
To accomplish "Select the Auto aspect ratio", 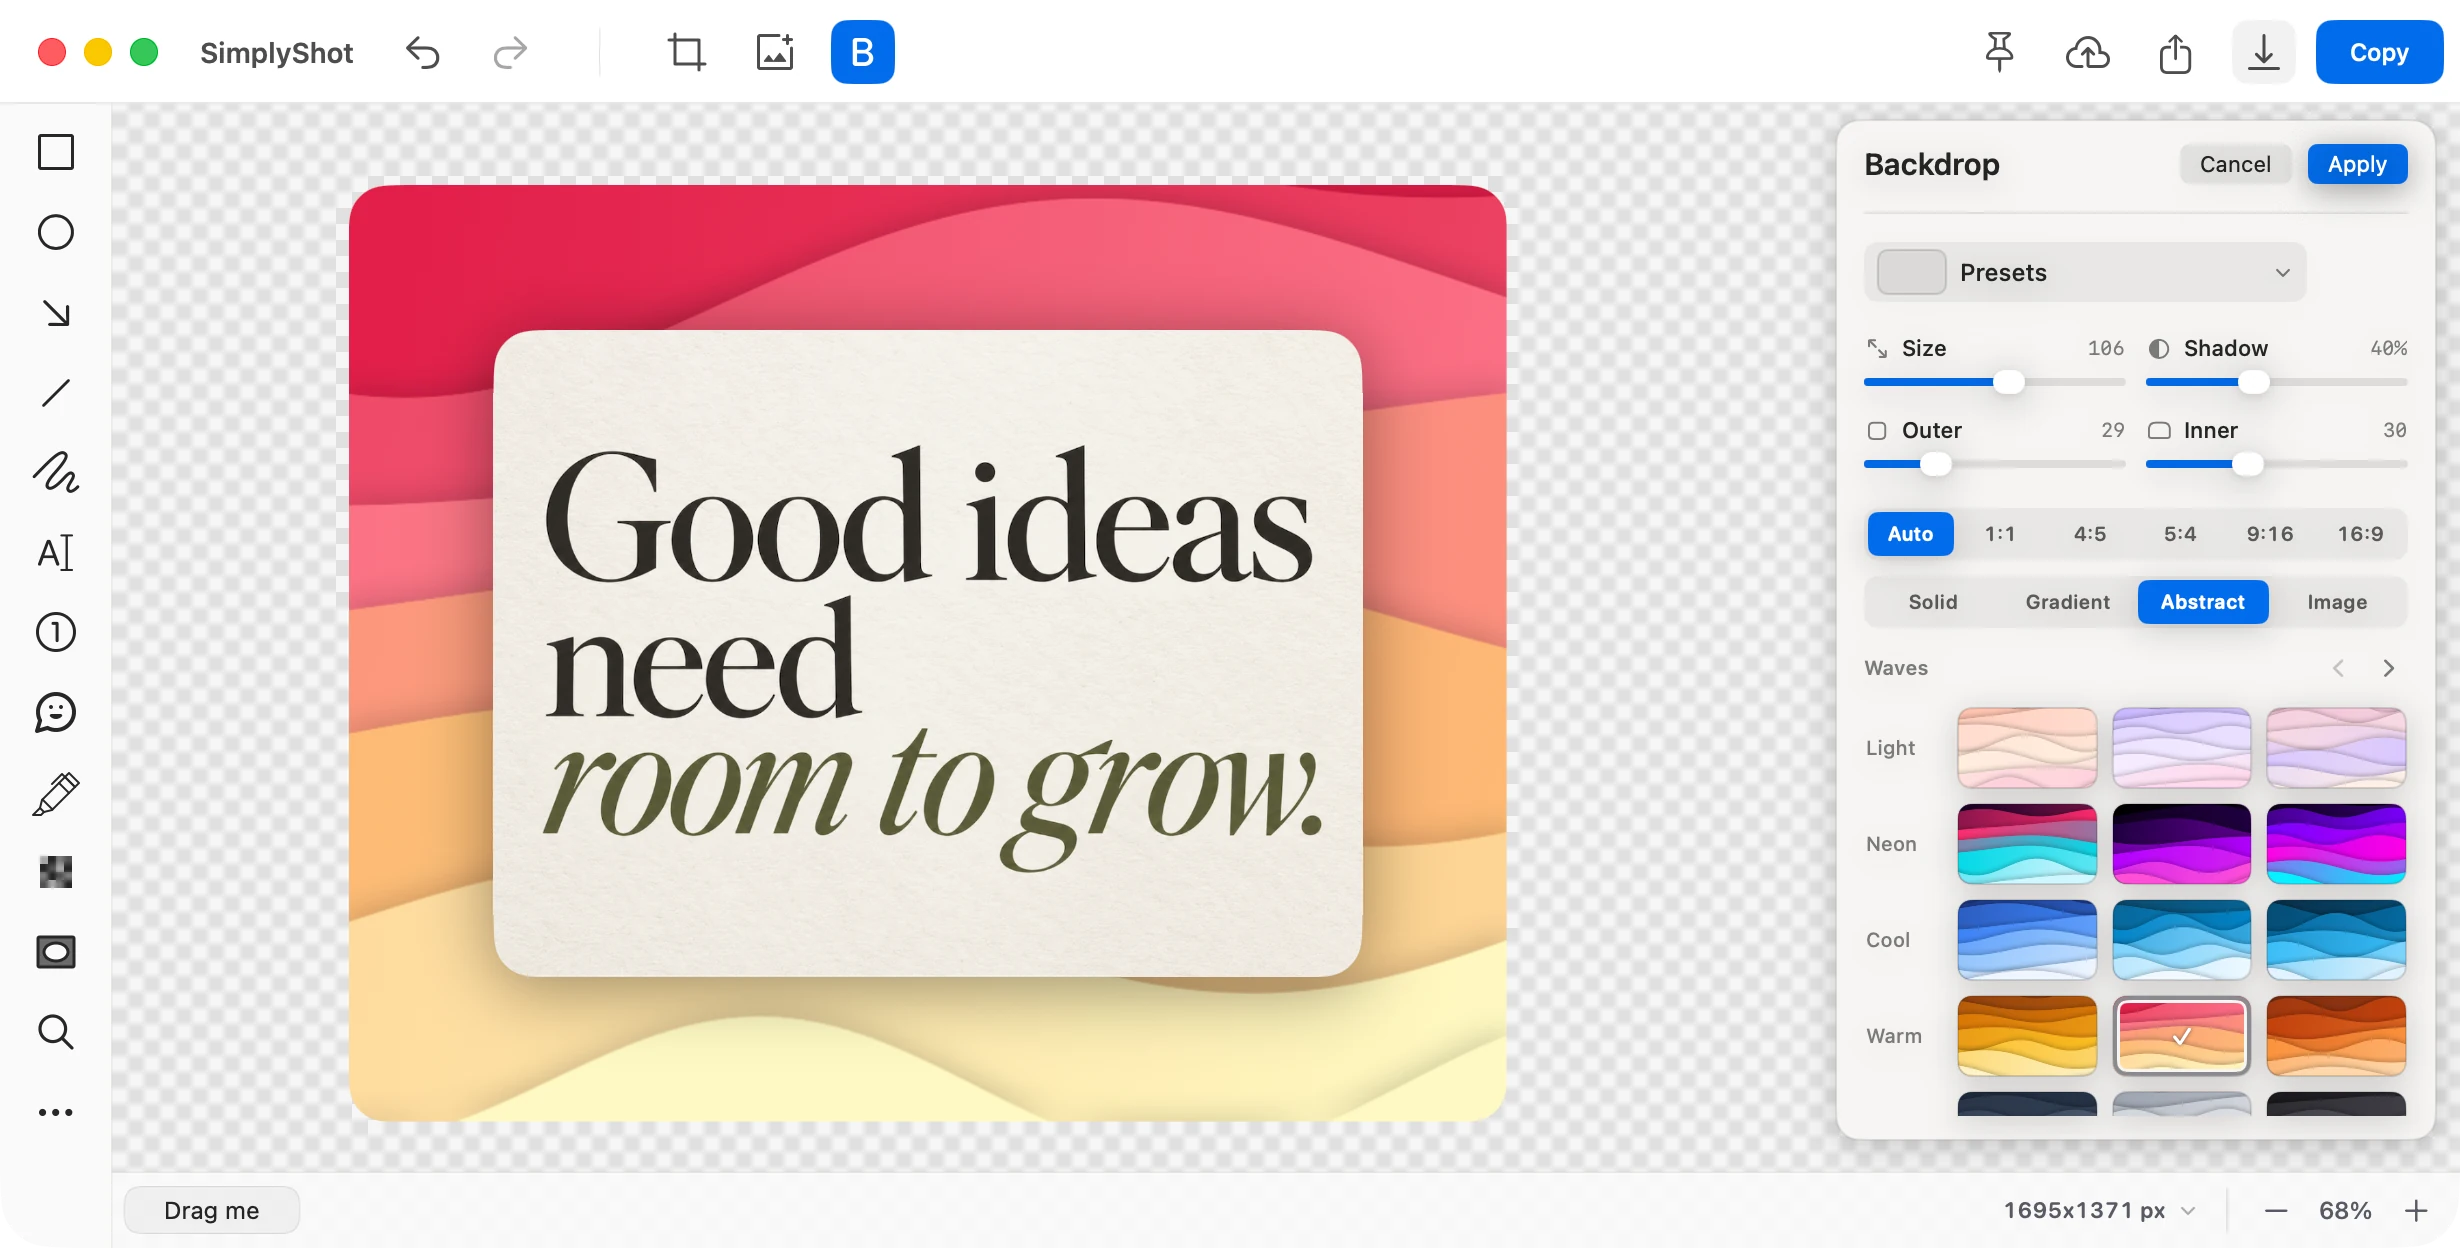I will click(x=1910, y=534).
